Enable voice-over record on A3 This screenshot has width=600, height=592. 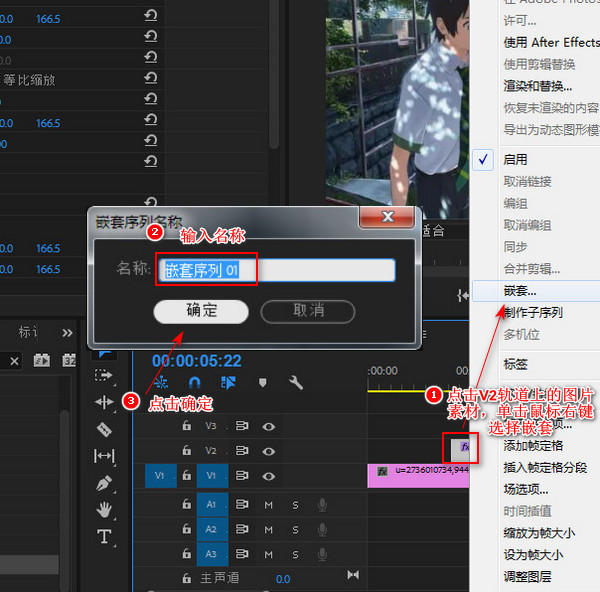point(323,554)
